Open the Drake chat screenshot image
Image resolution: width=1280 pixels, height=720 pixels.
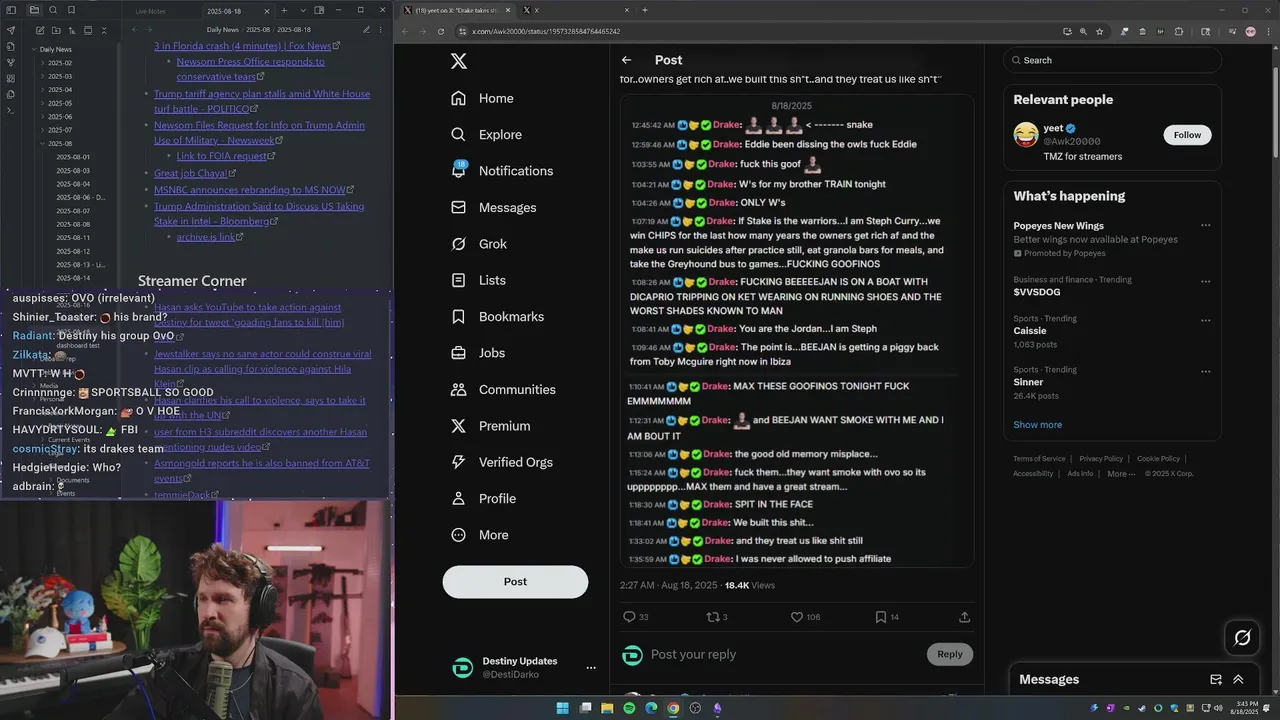point(796,331)
